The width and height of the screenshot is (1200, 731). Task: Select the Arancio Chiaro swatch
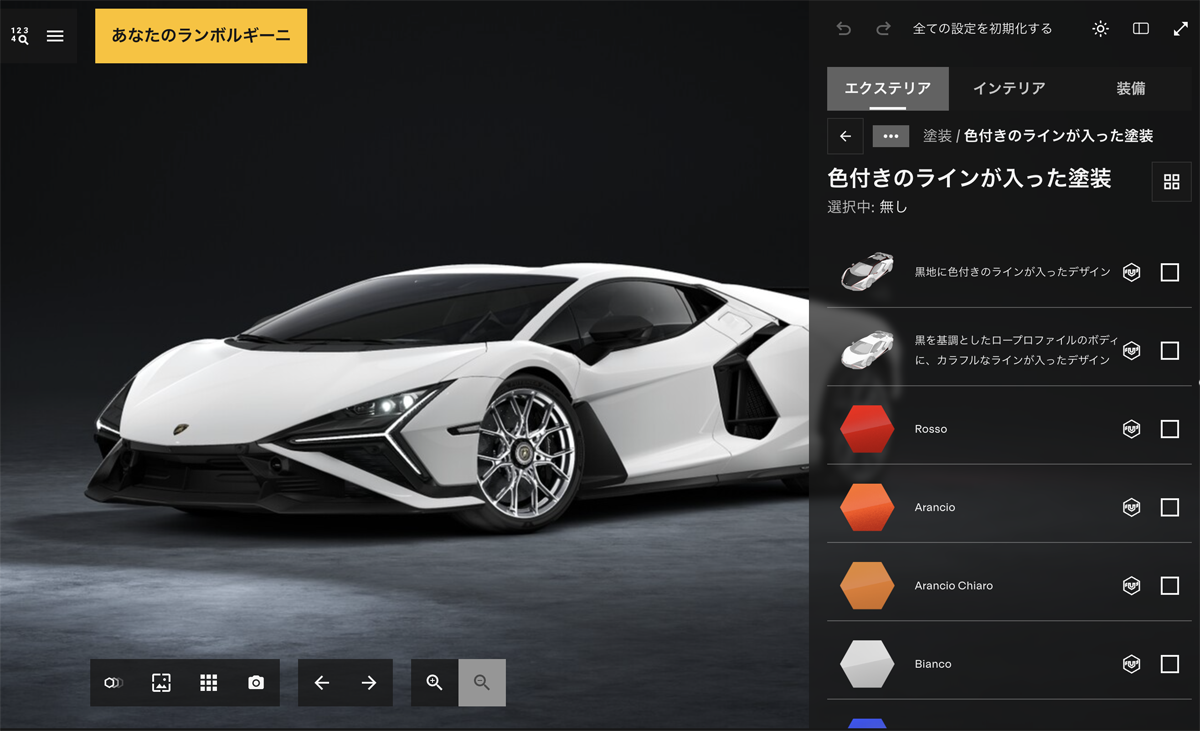[867, 585]
